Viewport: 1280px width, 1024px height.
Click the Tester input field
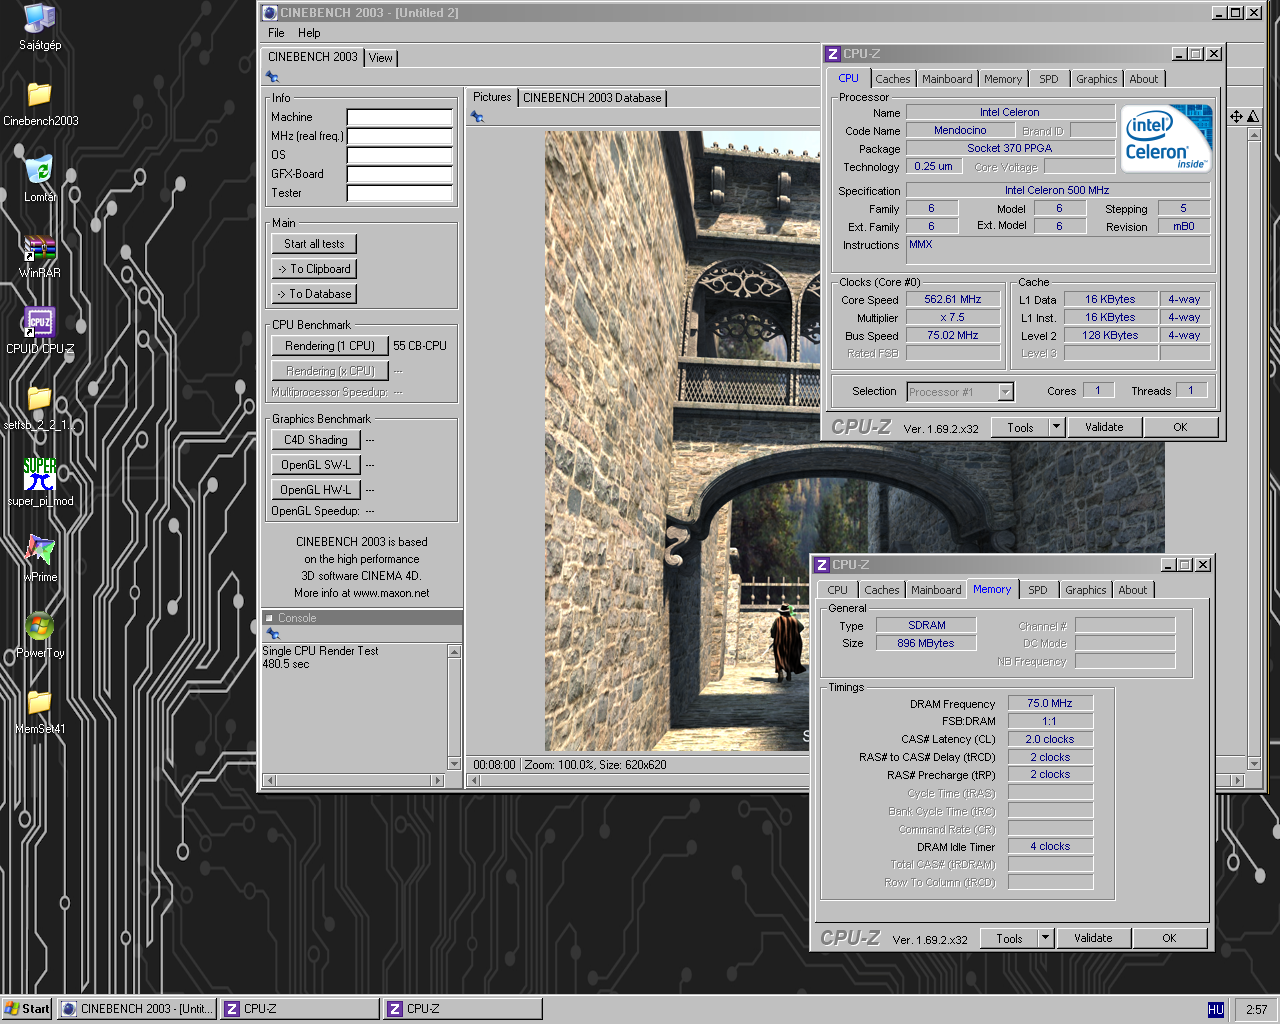coord(399,193)
